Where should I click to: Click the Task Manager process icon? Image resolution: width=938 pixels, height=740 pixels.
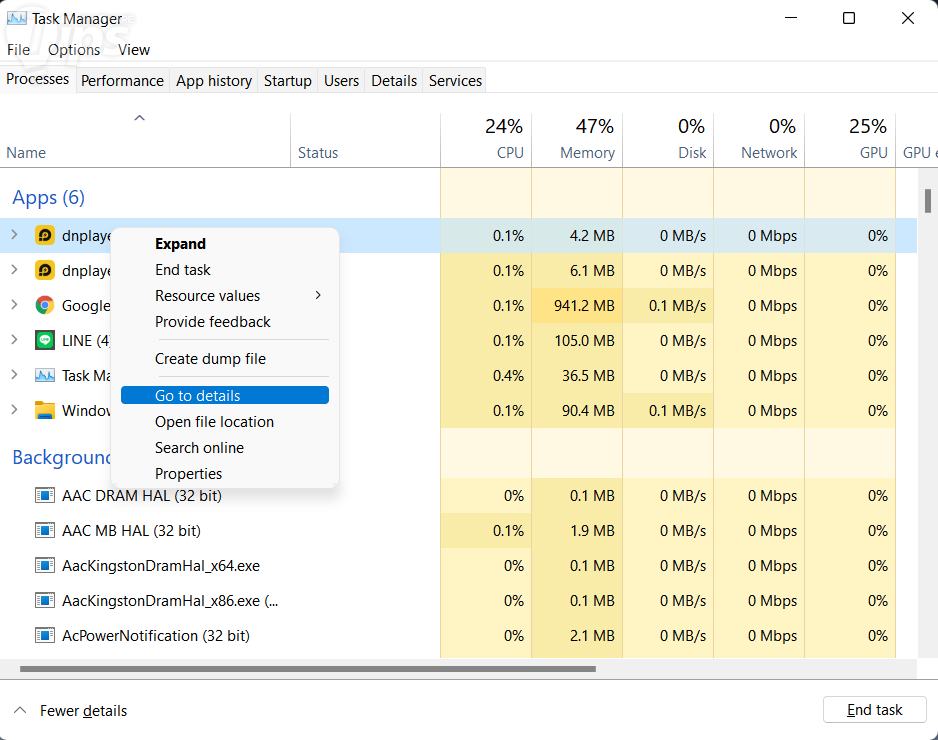point(44,376)
